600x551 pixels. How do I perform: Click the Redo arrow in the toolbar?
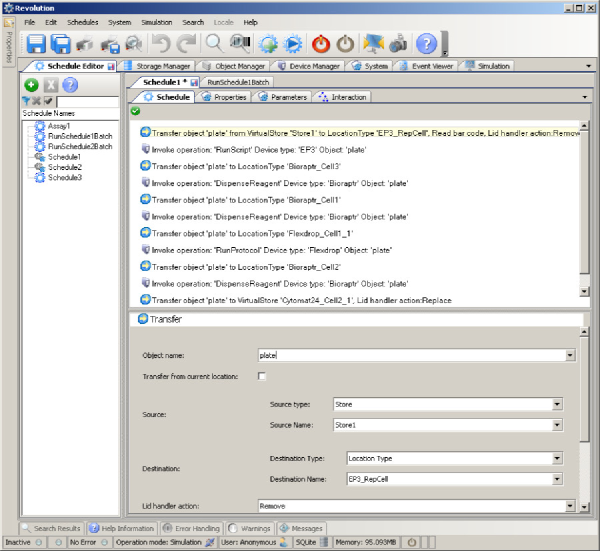click(x=187, y=44)
